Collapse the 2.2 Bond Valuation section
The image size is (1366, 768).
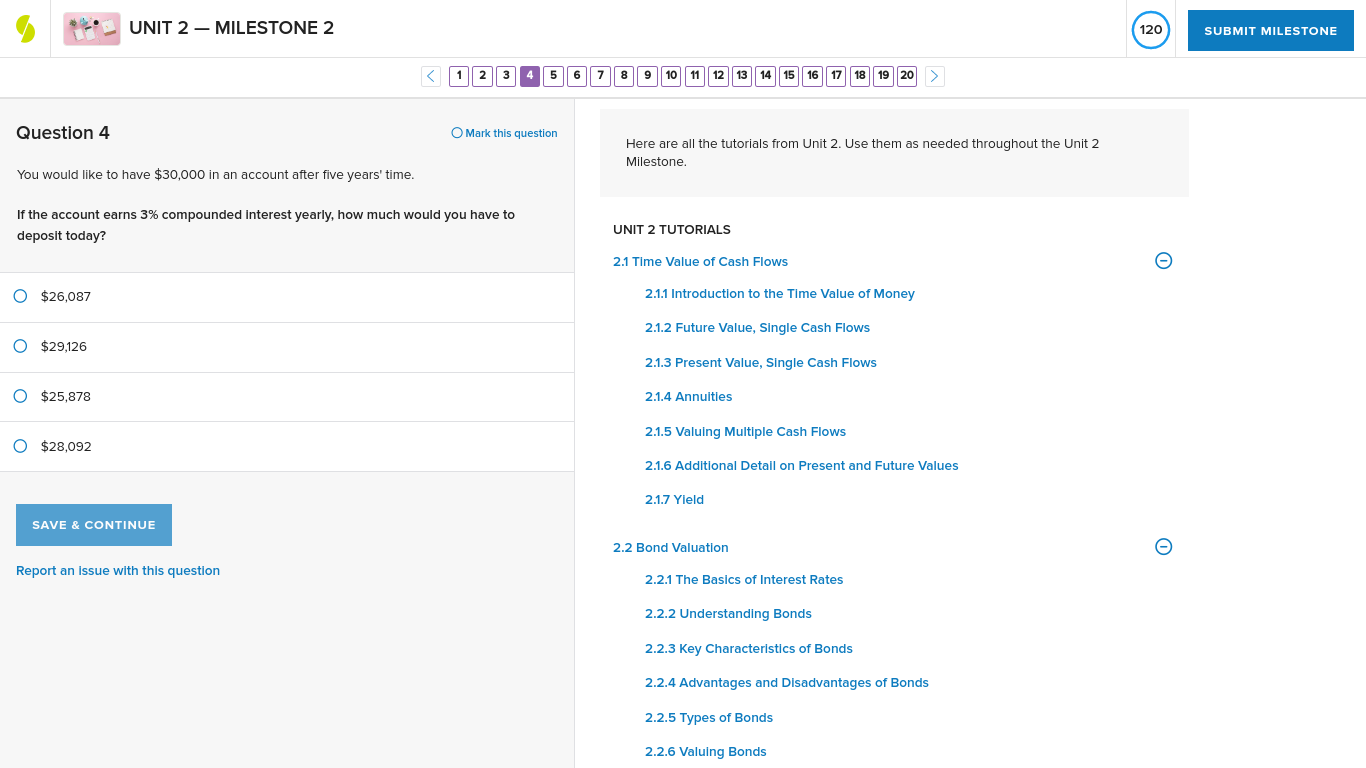[x=1163, y=547]
